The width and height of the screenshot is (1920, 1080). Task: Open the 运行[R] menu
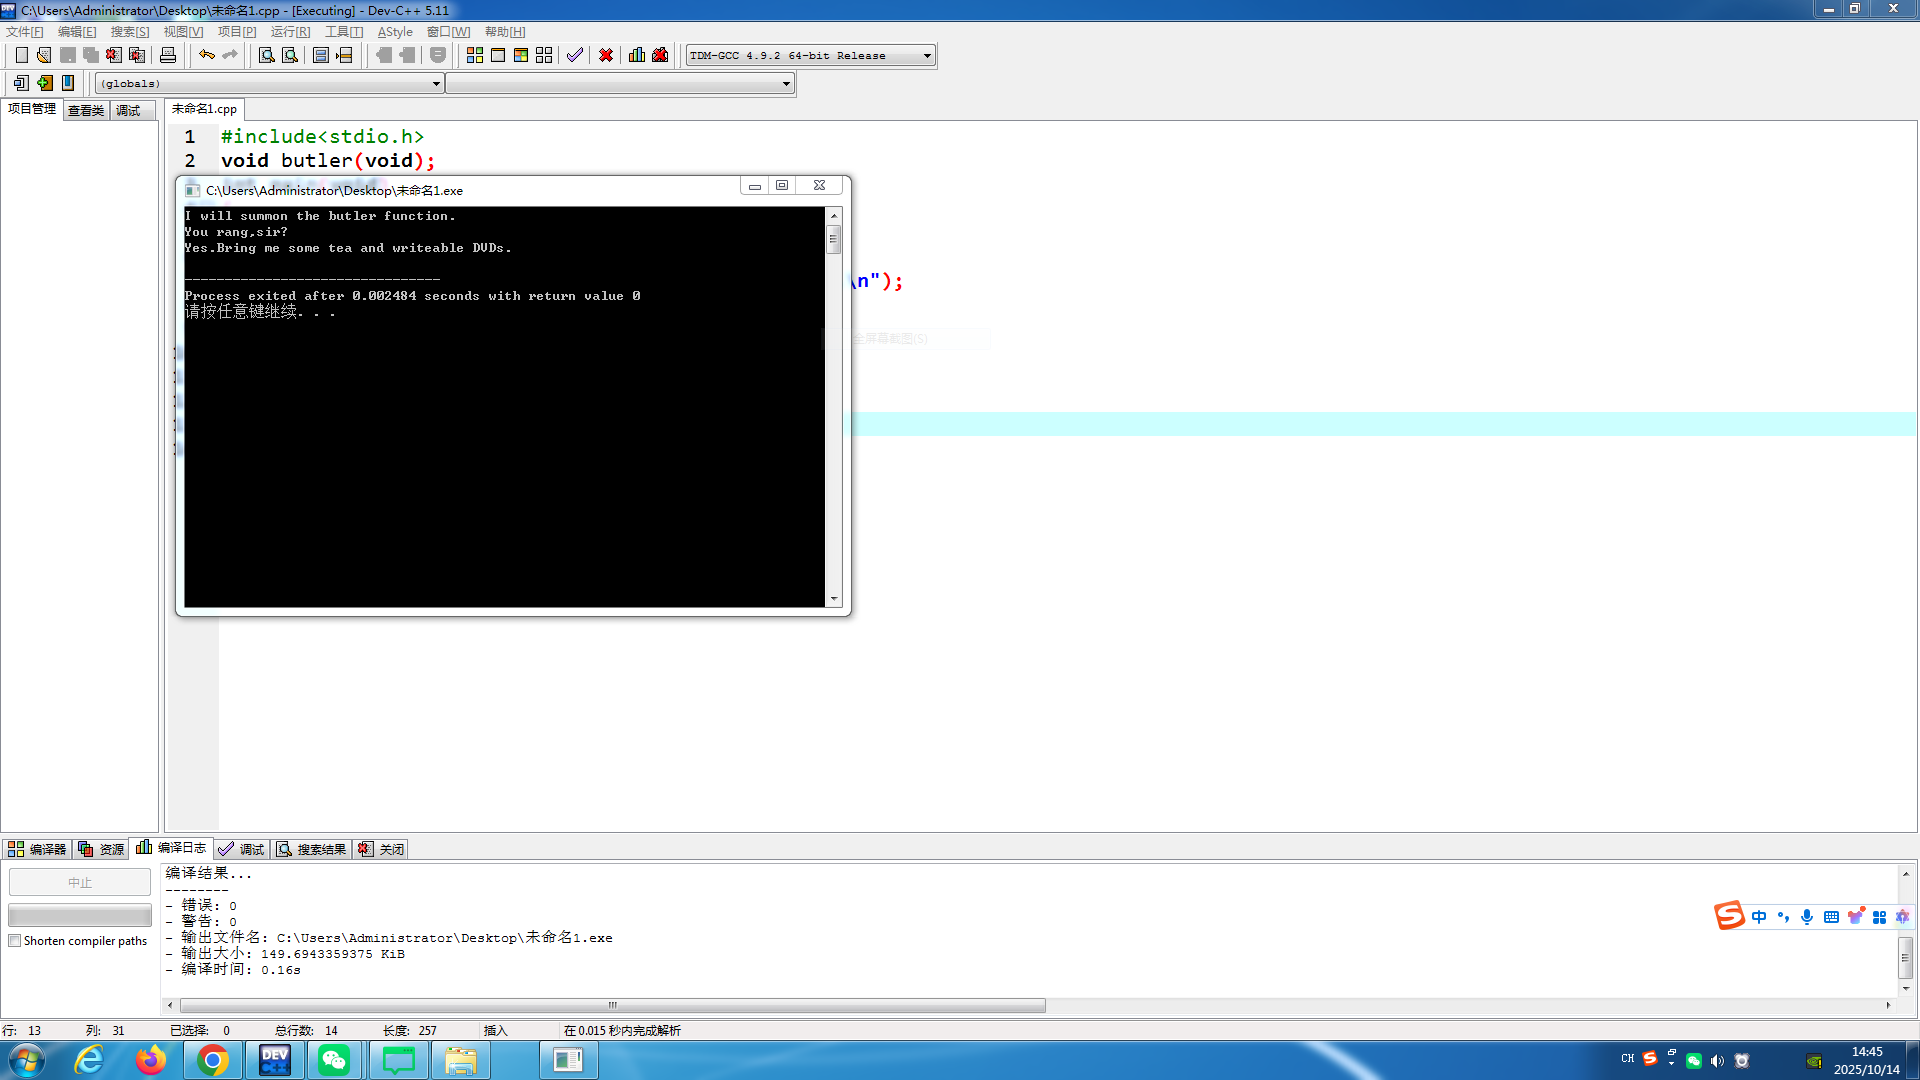[290, 32]
